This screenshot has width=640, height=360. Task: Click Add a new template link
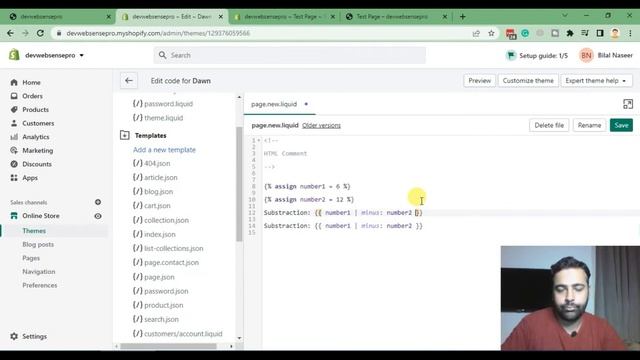164,150
